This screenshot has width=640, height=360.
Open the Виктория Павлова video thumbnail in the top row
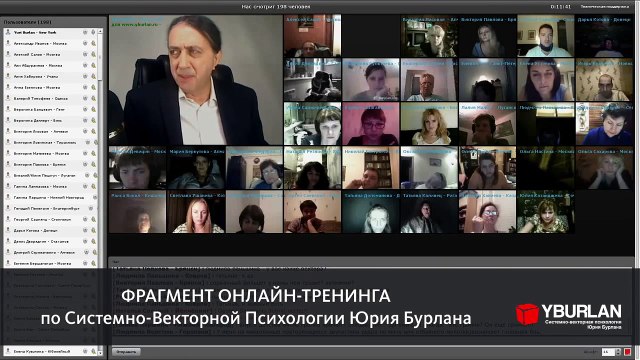pos(487,36)
